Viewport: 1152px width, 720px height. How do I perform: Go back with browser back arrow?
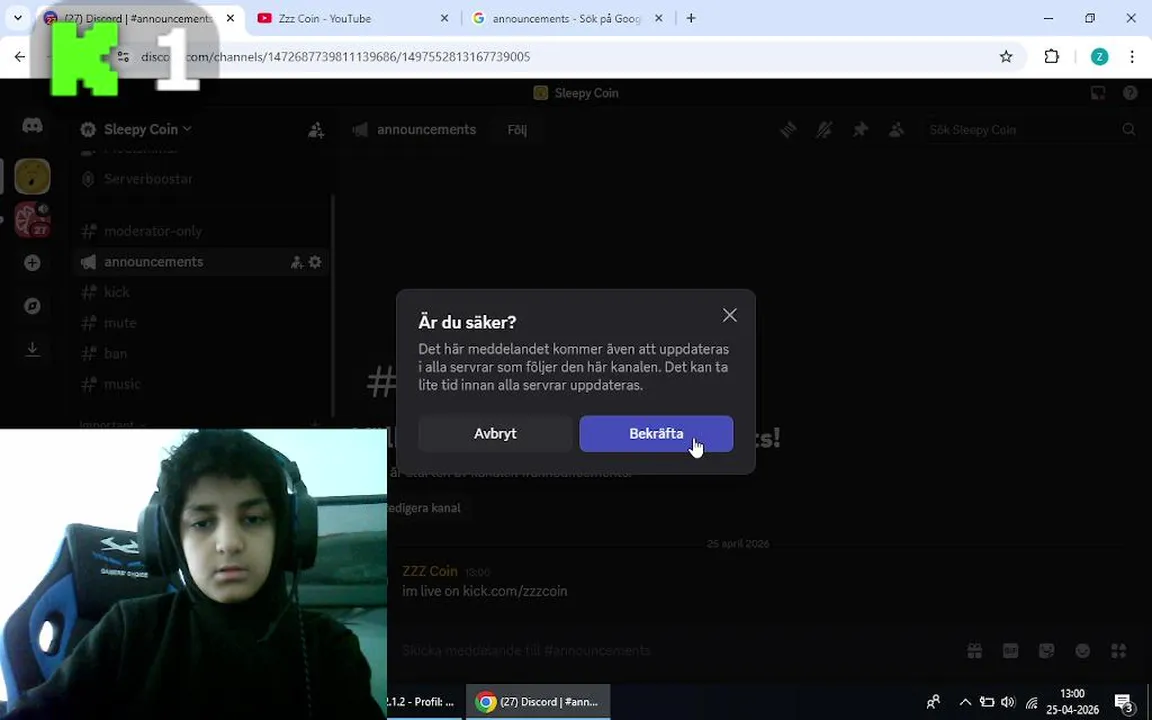20,57
